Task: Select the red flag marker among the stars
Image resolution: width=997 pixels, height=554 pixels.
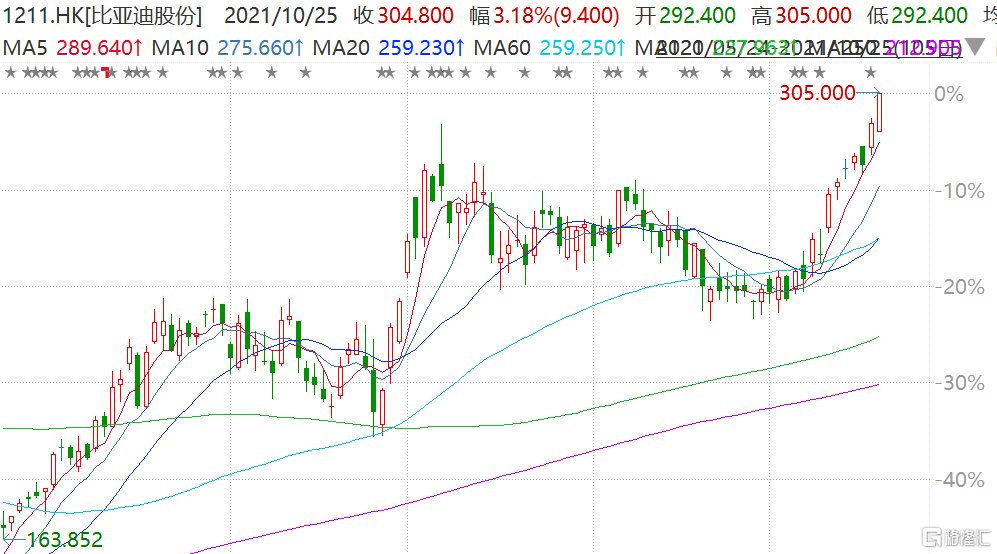Action: coord(106,73)
